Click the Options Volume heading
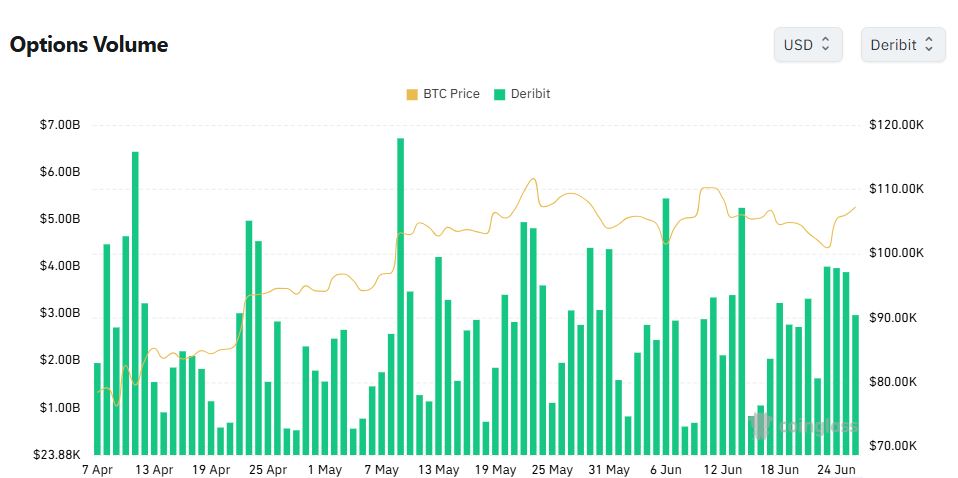This screenshot has height=478, width=958. pyautogui.click(x=89, y=45)
